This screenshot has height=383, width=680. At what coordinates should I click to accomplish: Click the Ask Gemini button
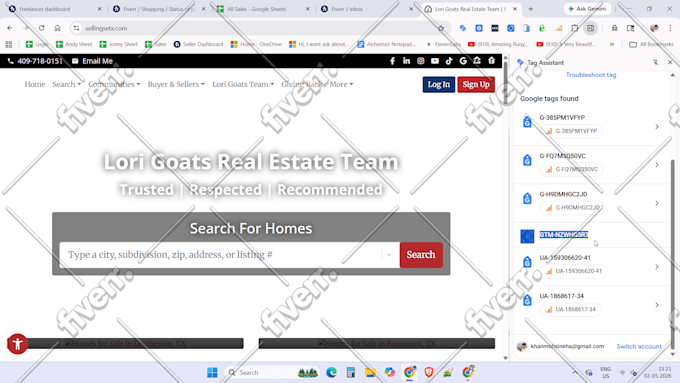[587, 9]
